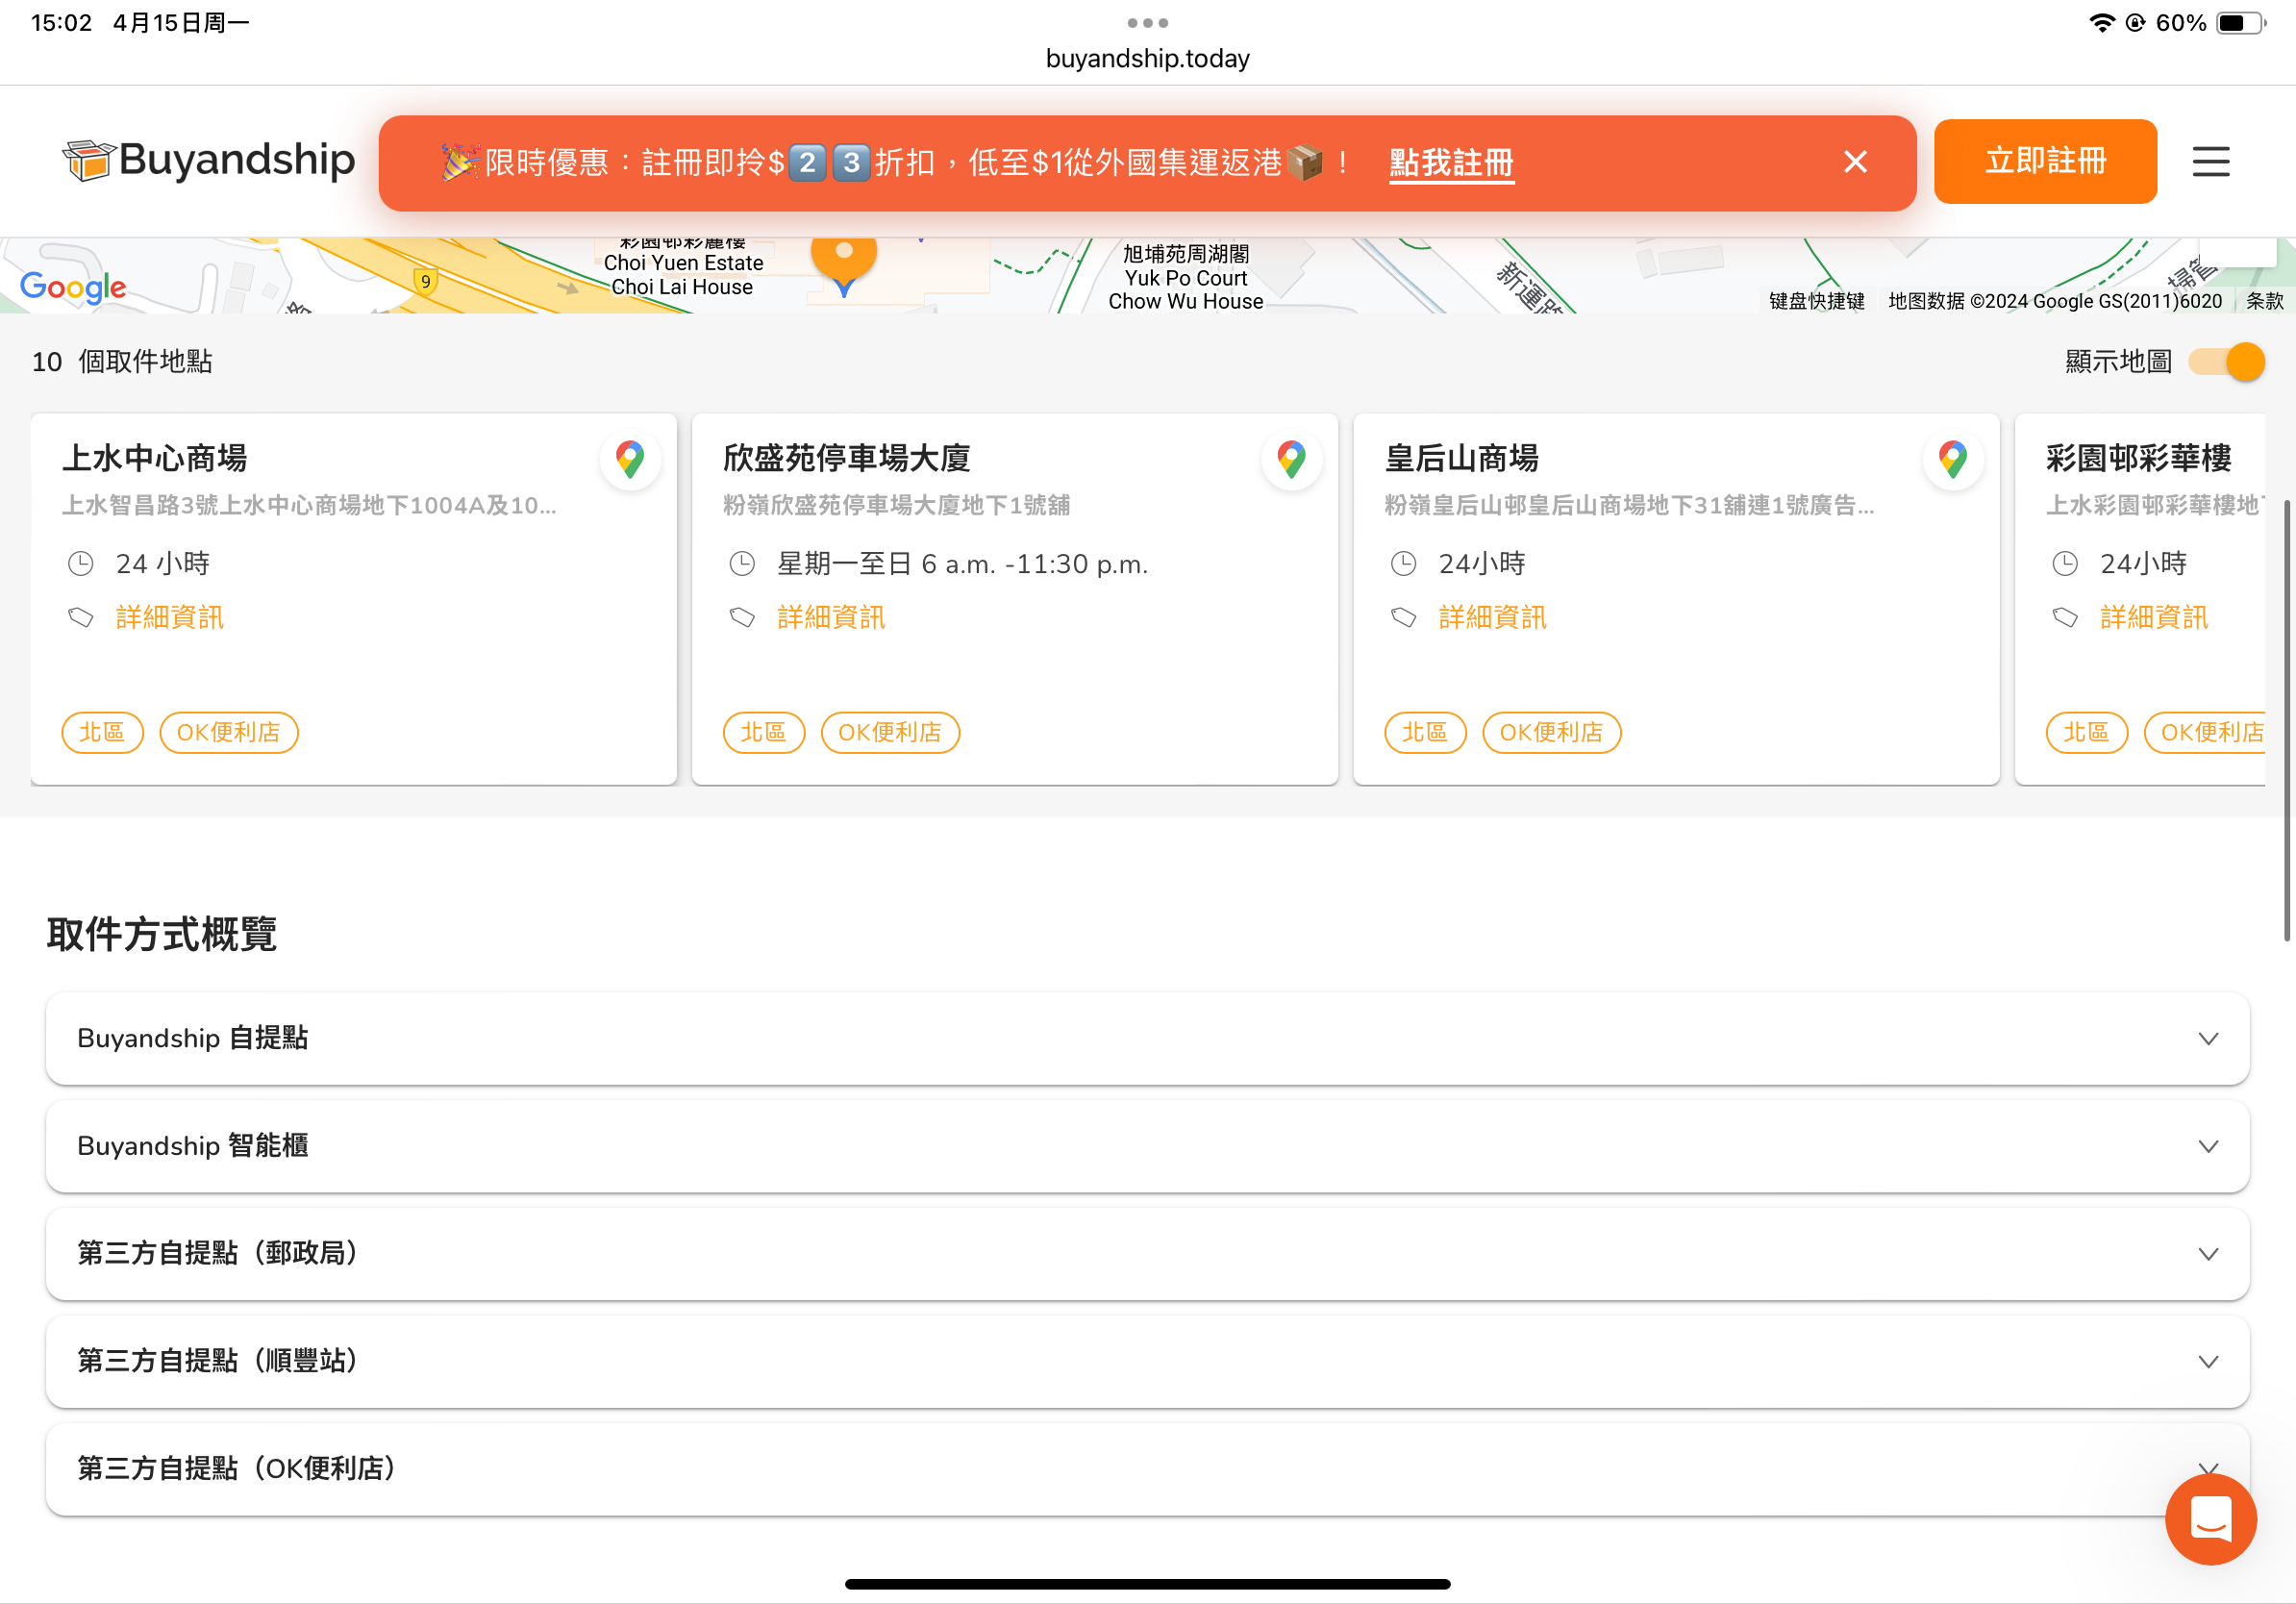Click OK便利店 tag on 皇后山商場 card
Viewport: 2296px width, 1604px height.
(1551, 733)
